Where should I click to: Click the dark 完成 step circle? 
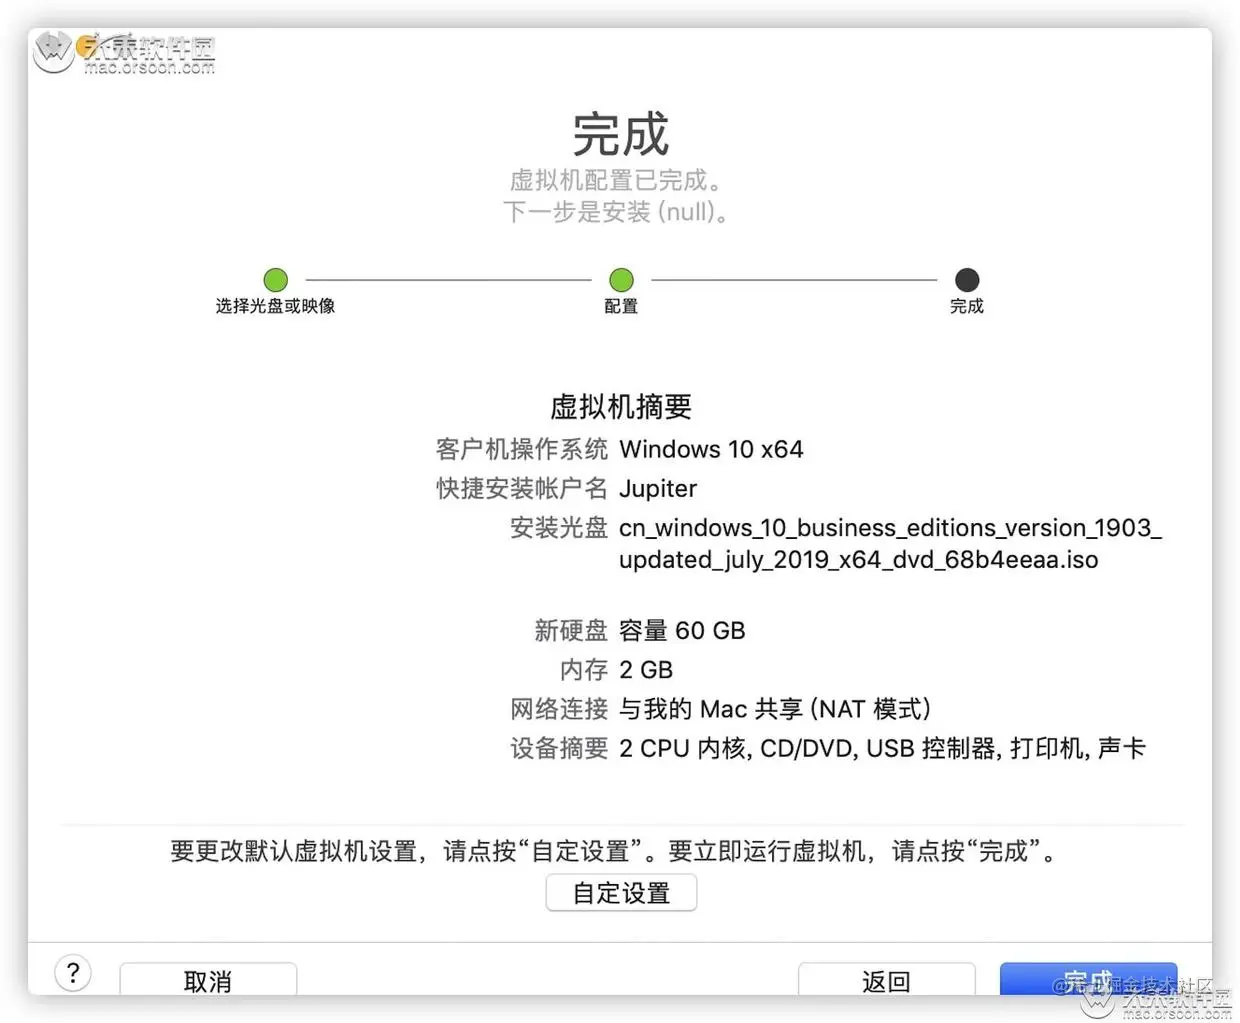(967, 279)
